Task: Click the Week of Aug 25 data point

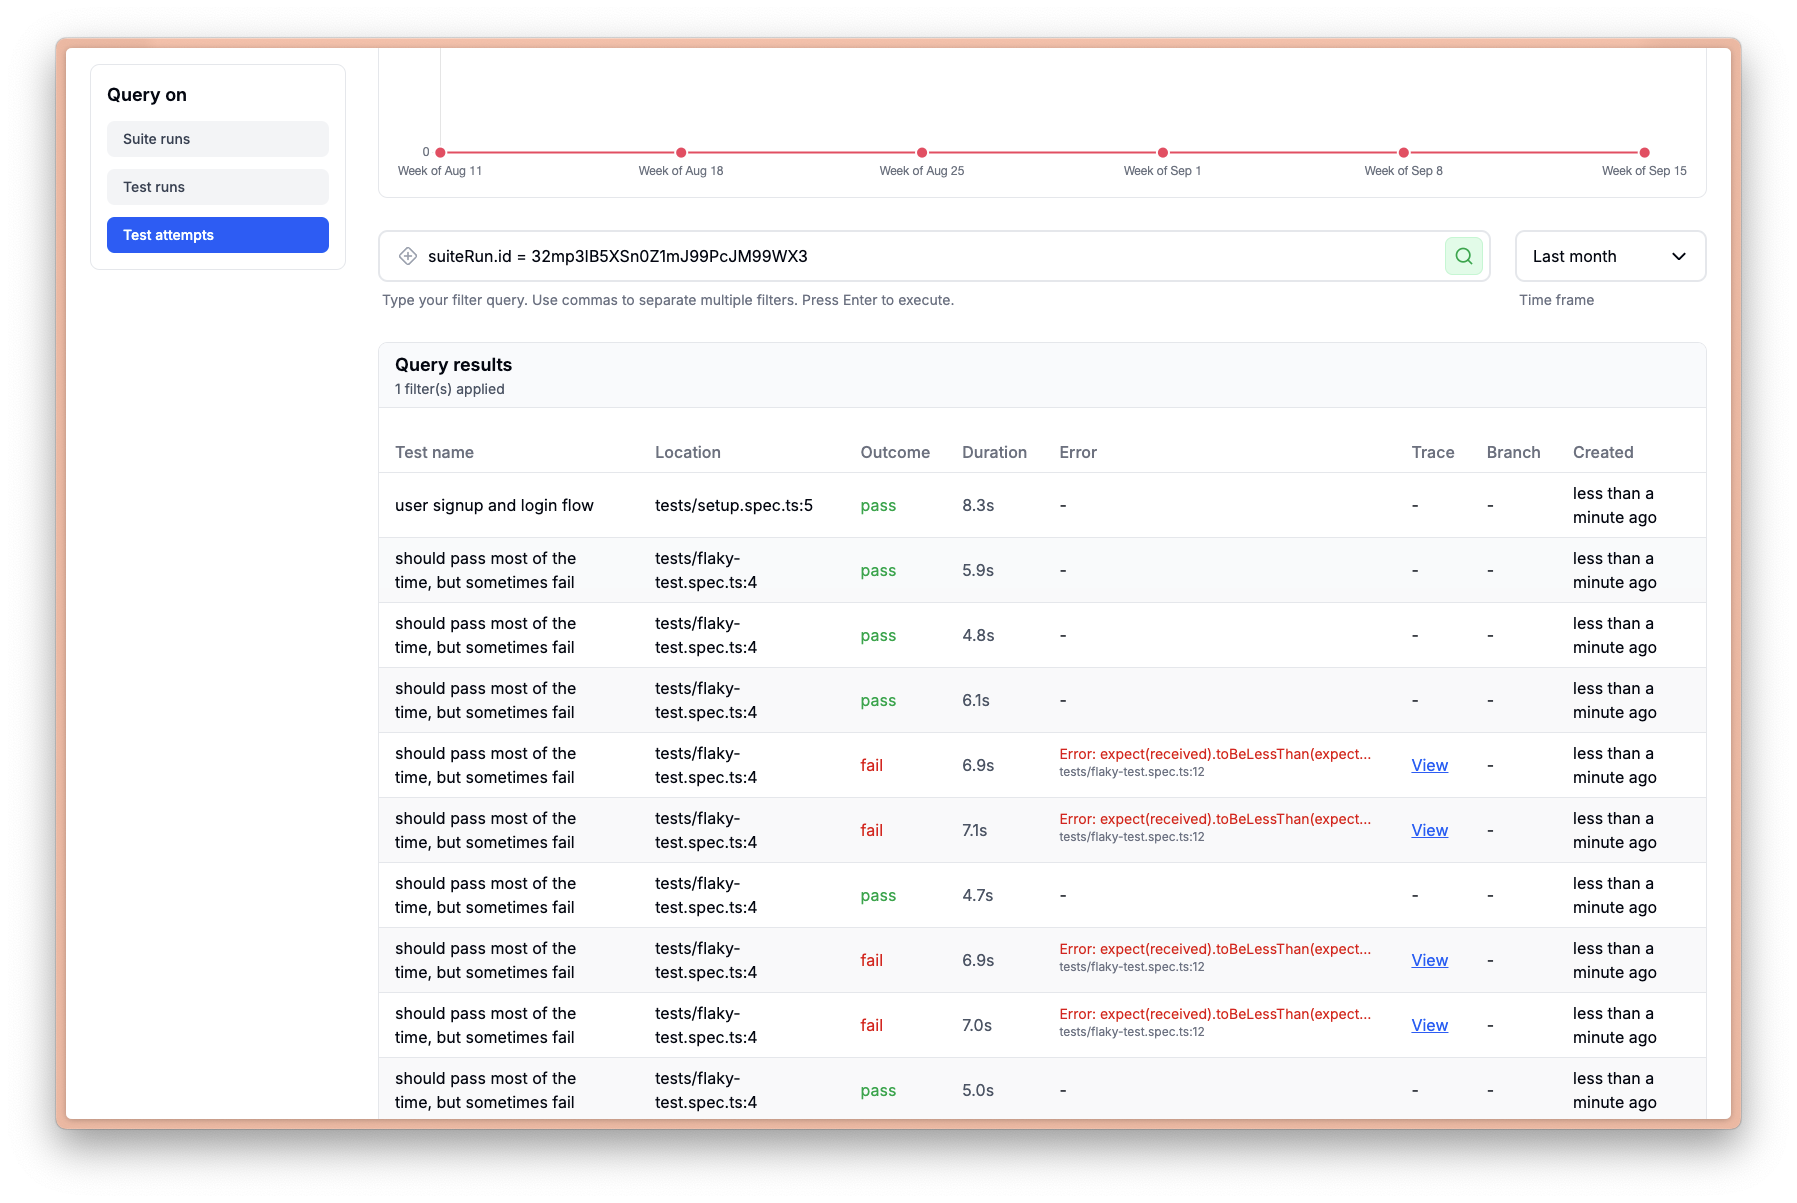Action: click(922, 153)
